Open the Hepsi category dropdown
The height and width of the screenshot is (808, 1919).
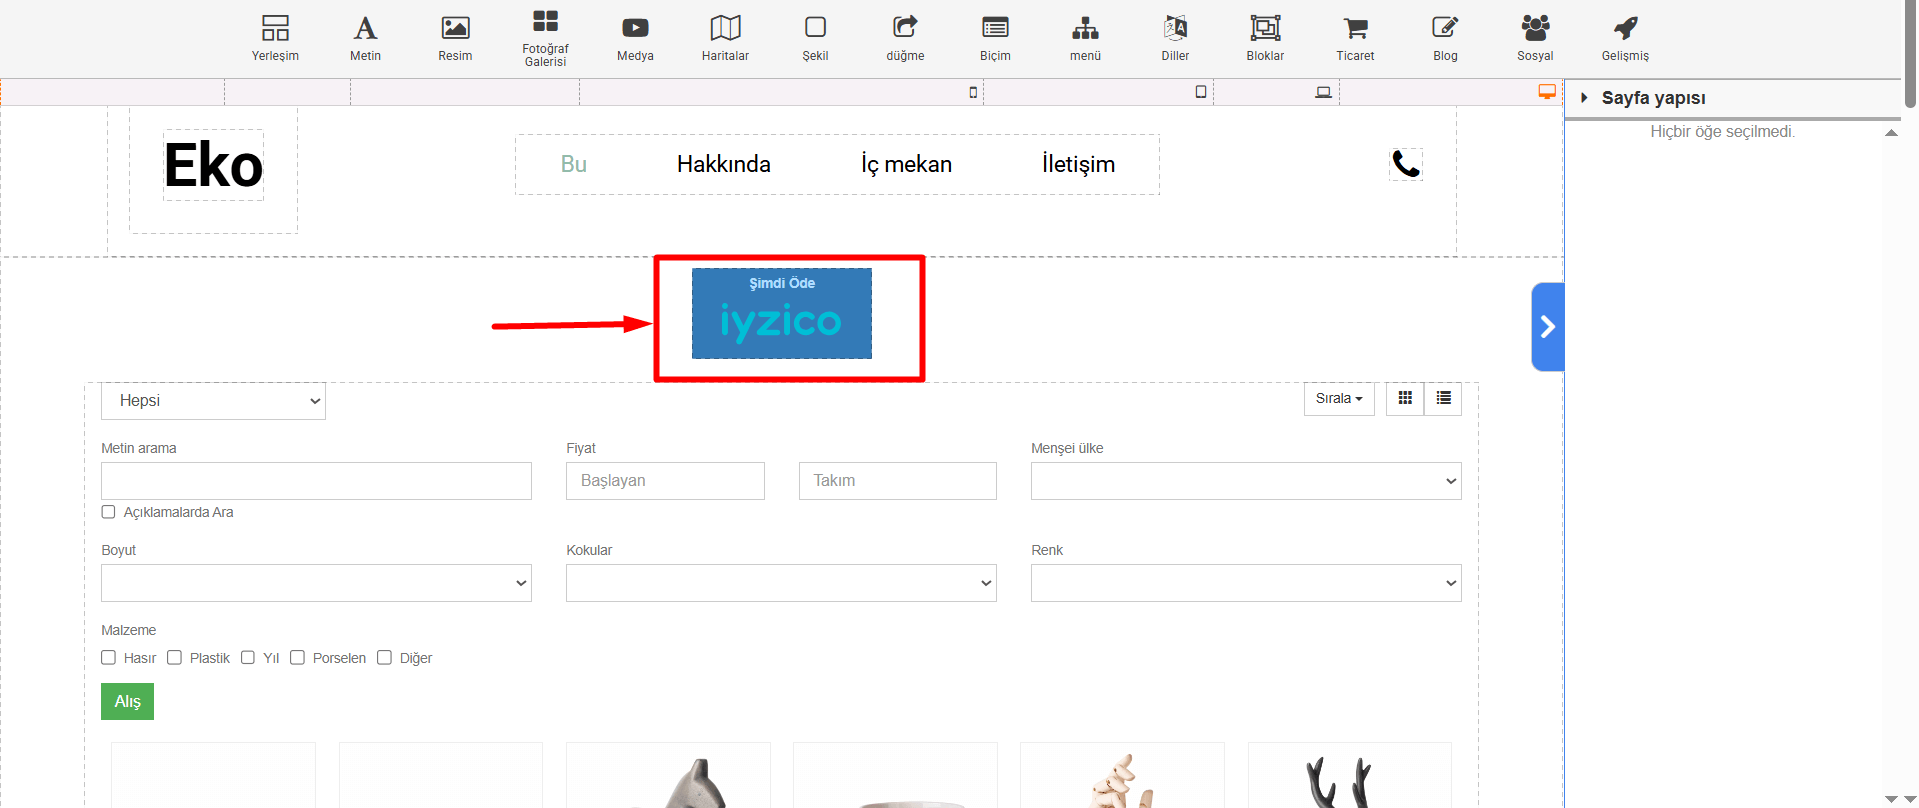(x=213, y=401)
